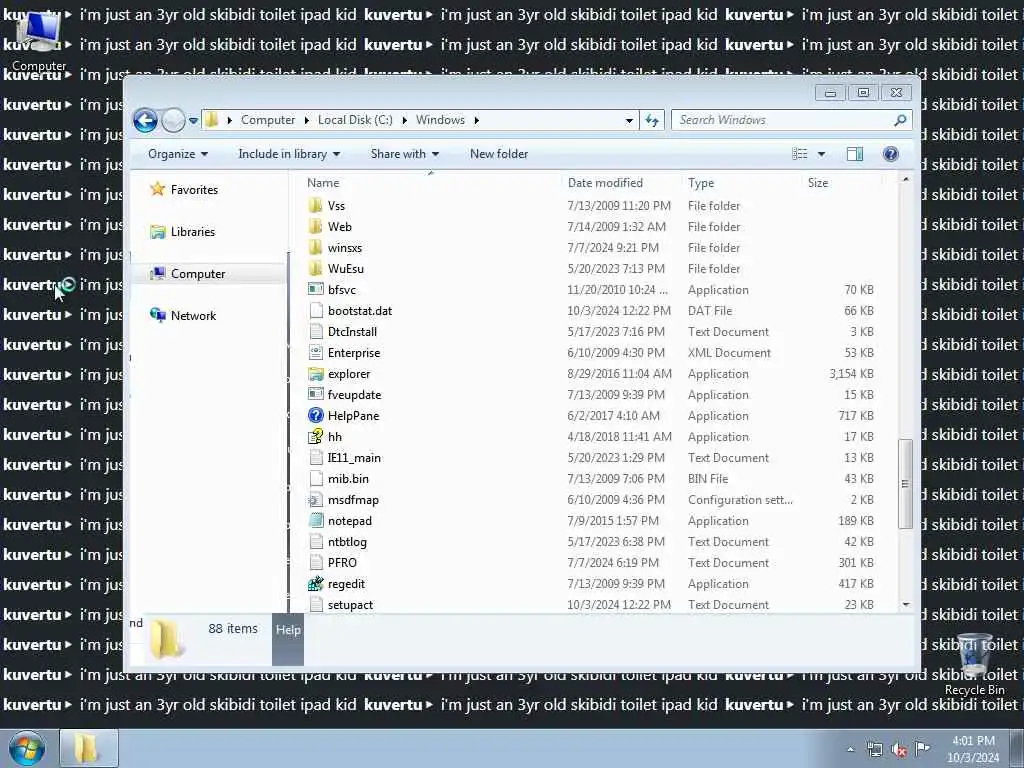The height and width of the screenshot is (768, 1024).
Task: Select the bootstat.dat file icon
Action: click(316, 311)
